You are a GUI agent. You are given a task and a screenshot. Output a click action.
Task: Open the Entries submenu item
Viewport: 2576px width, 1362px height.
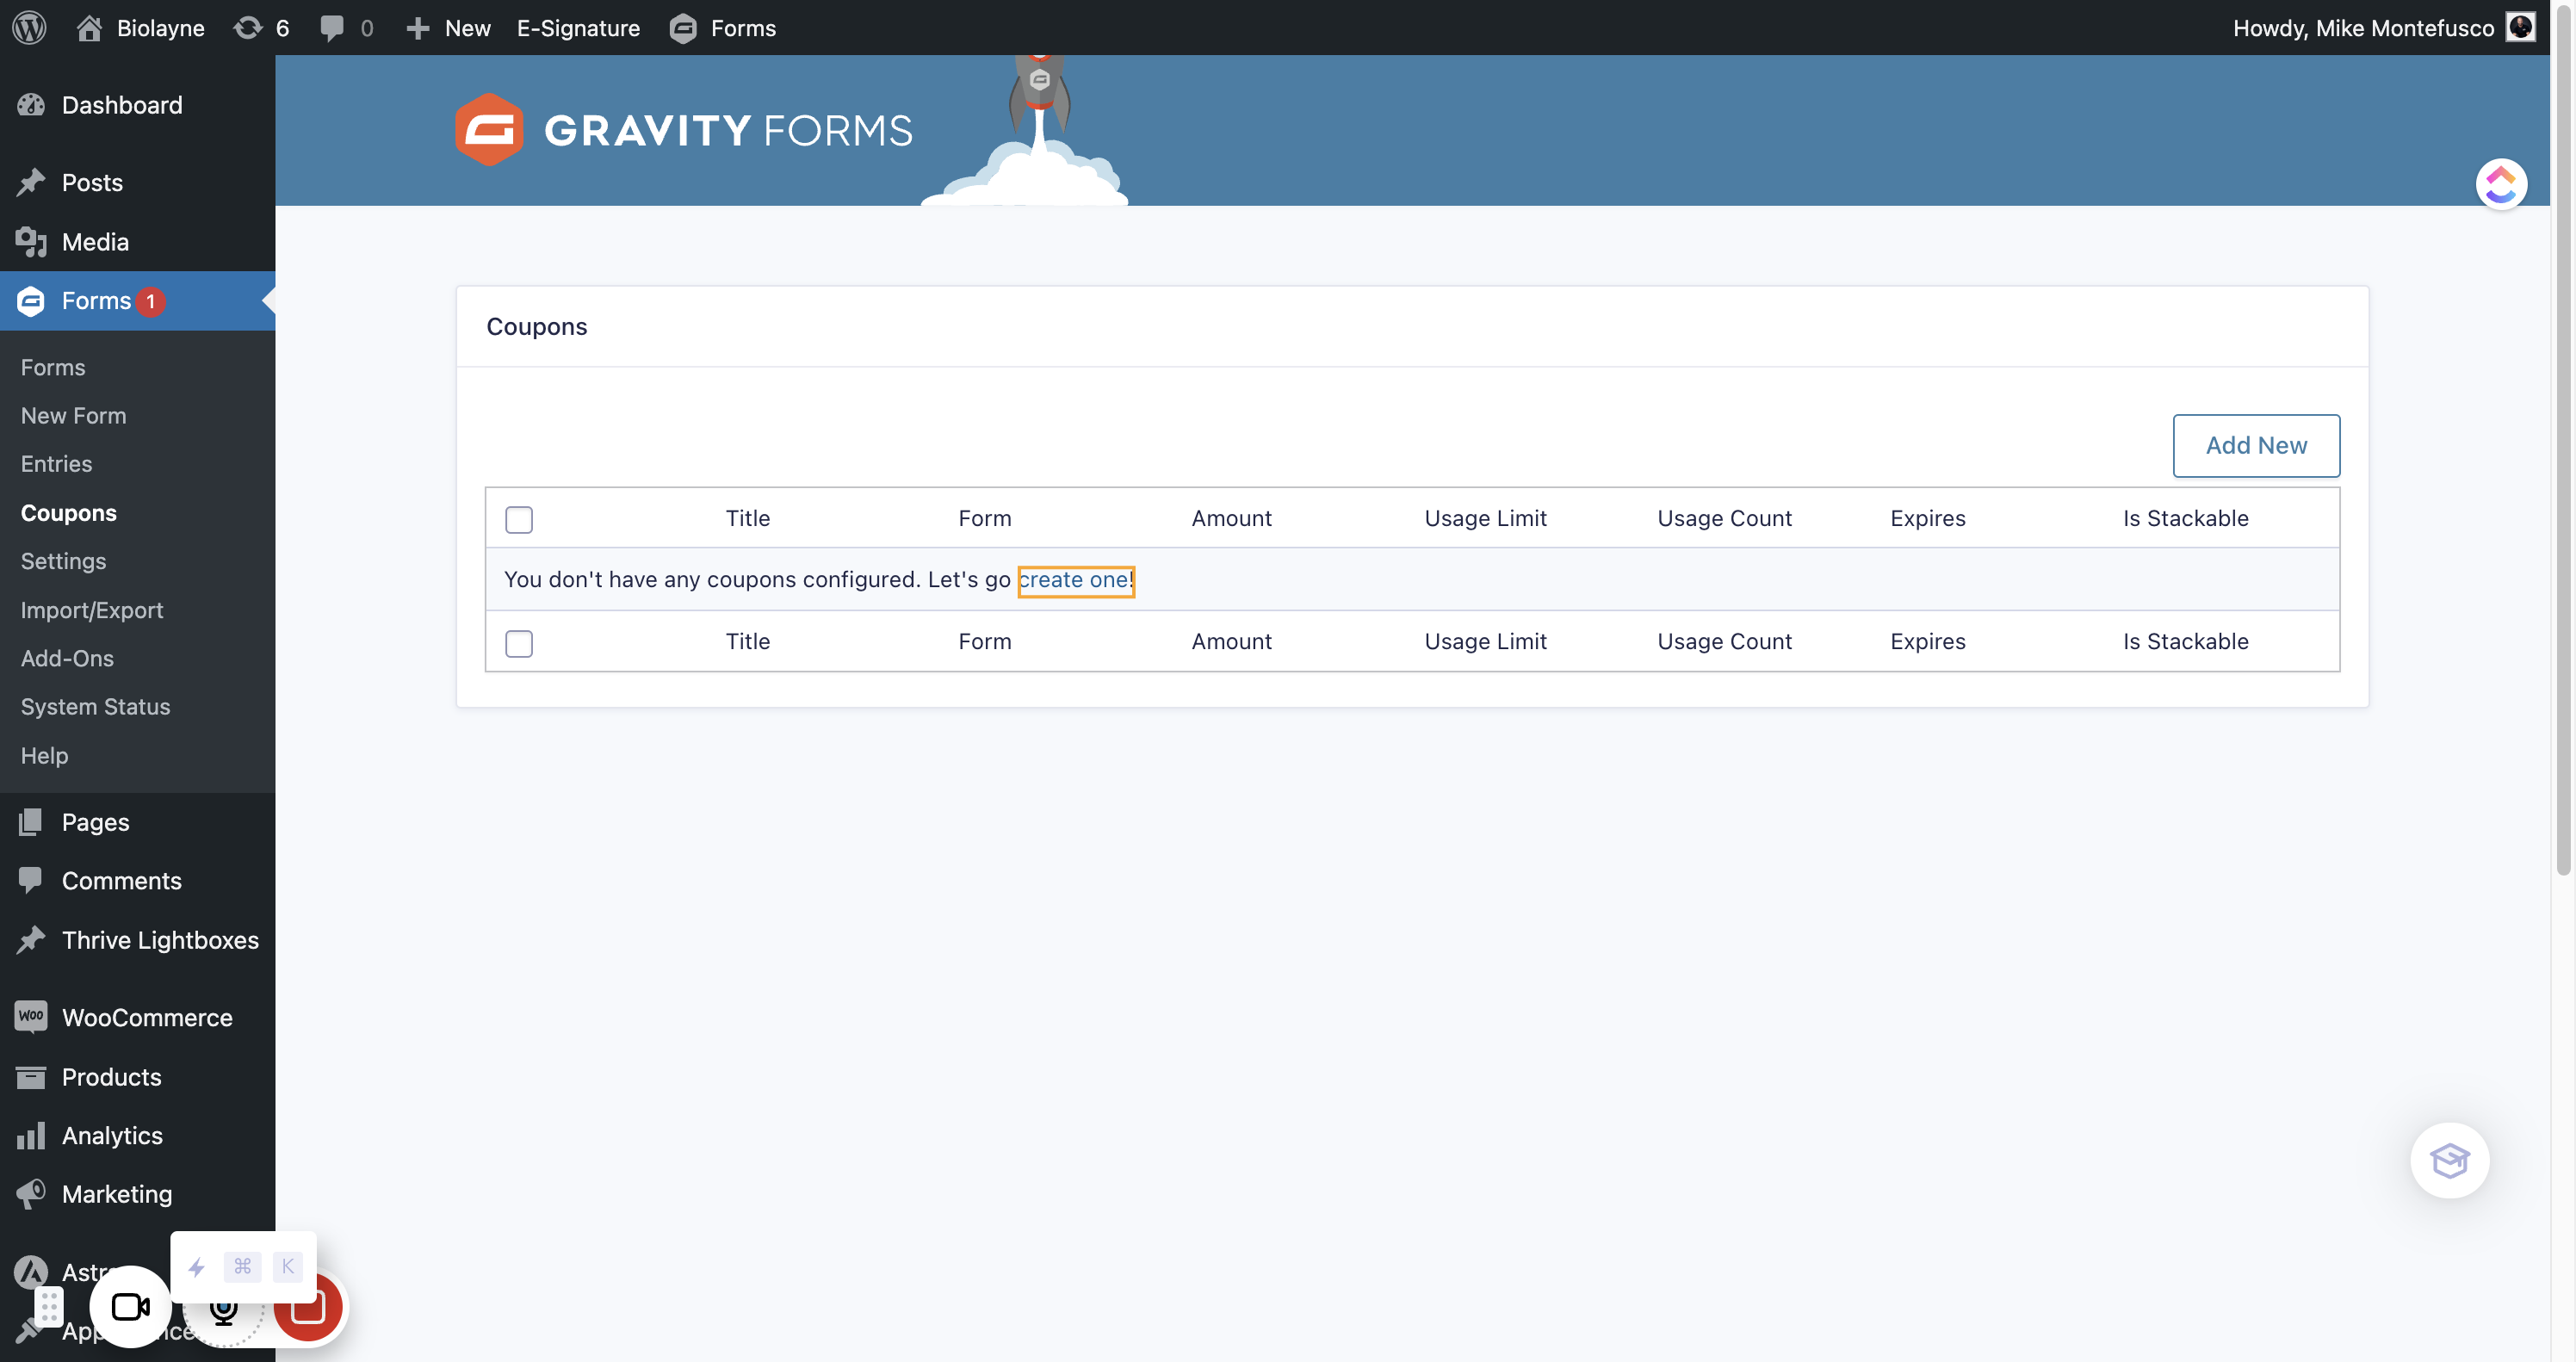click(56, 463)
